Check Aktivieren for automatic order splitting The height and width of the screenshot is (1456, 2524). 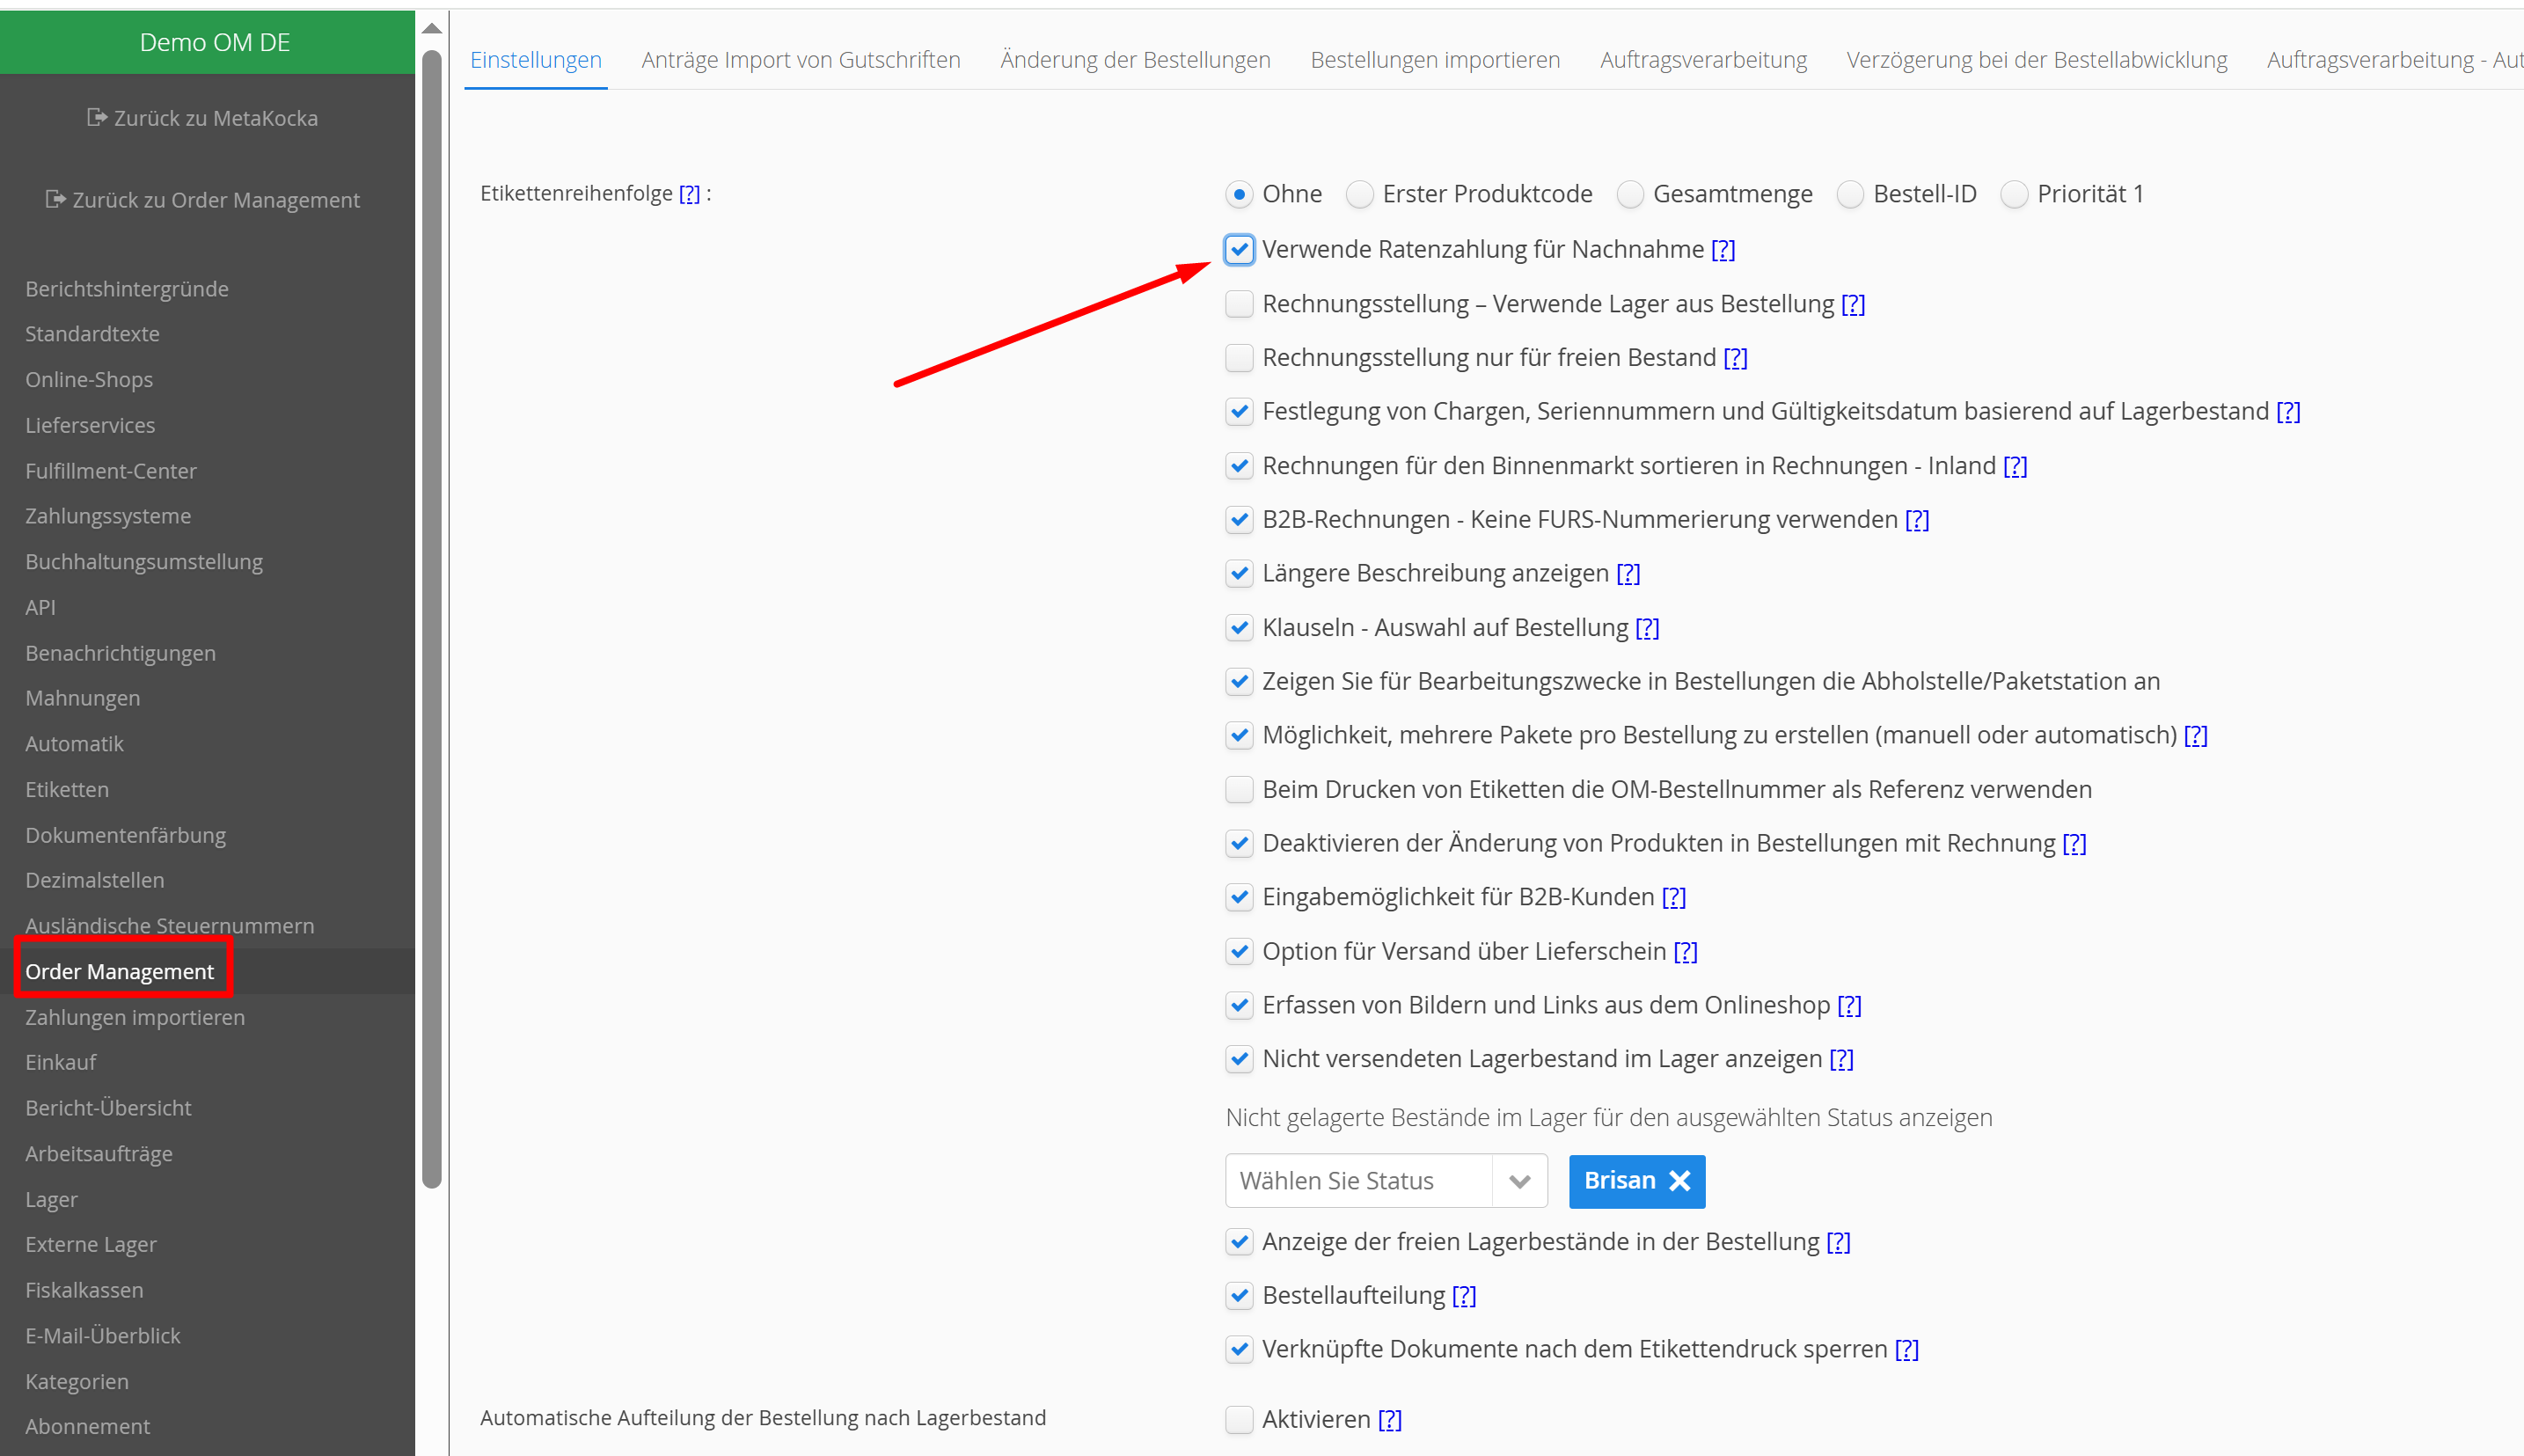(1239, 1419)
